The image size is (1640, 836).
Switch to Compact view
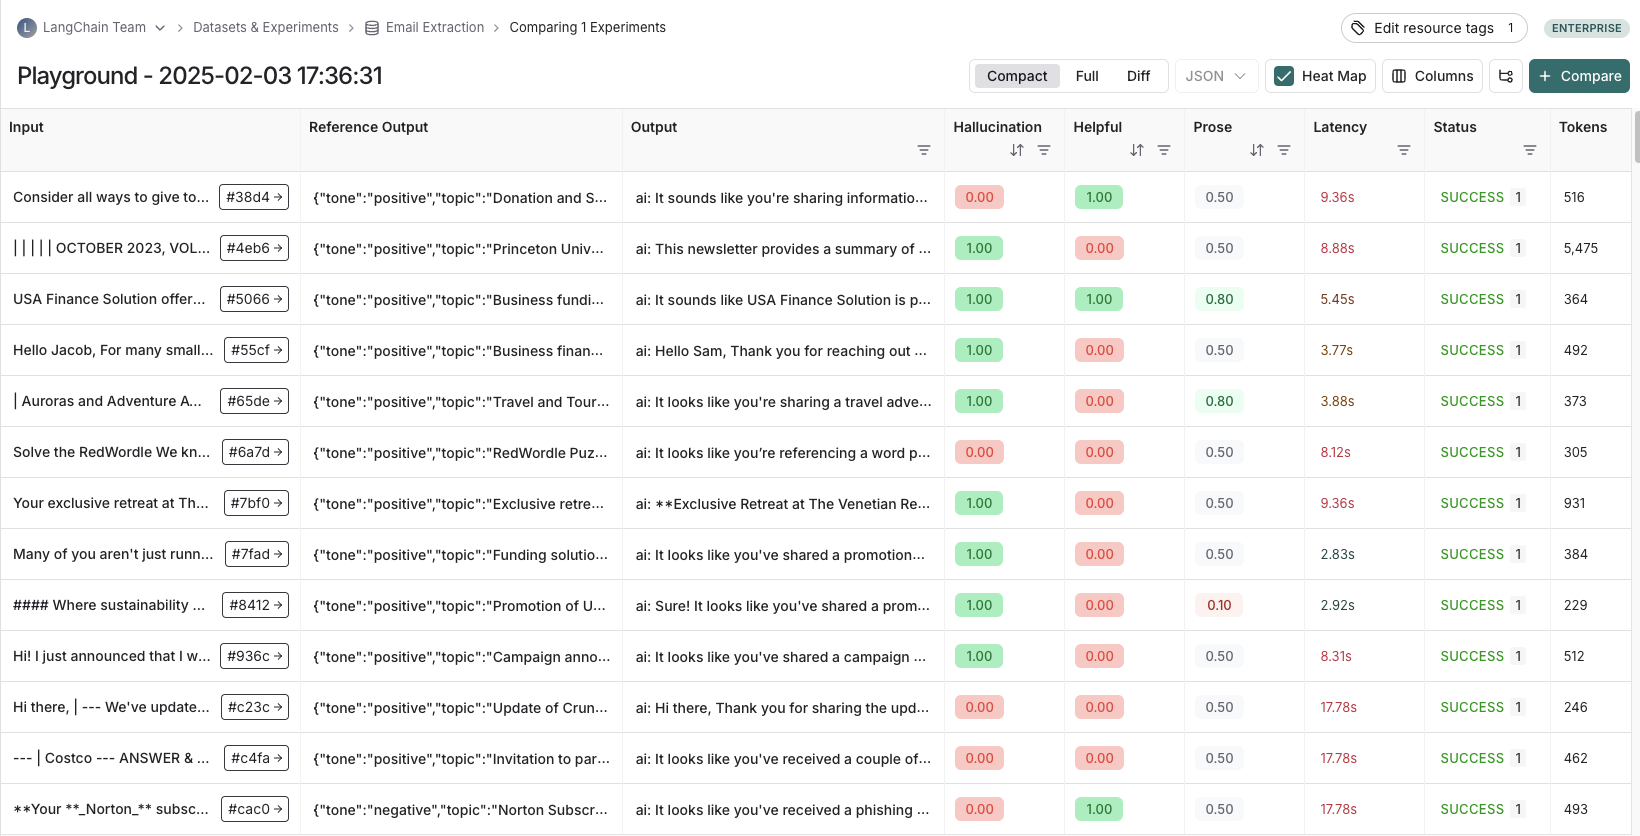click(x=1017, y=76)
